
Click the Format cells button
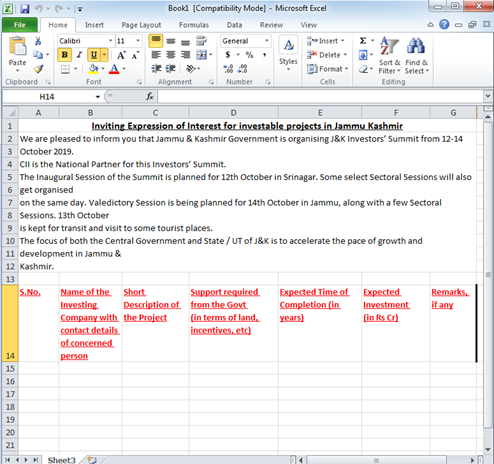[328, 69]
